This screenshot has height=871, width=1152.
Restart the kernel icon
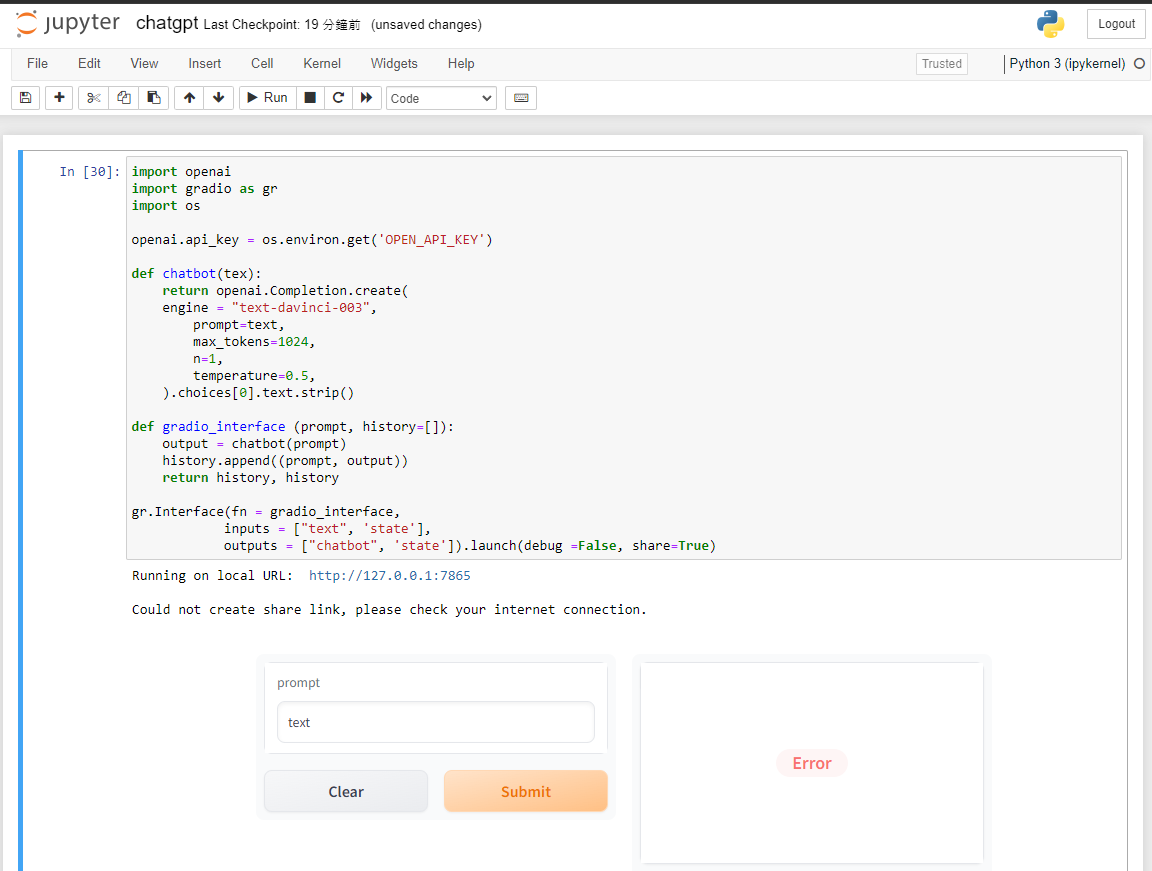coord(338,98)
